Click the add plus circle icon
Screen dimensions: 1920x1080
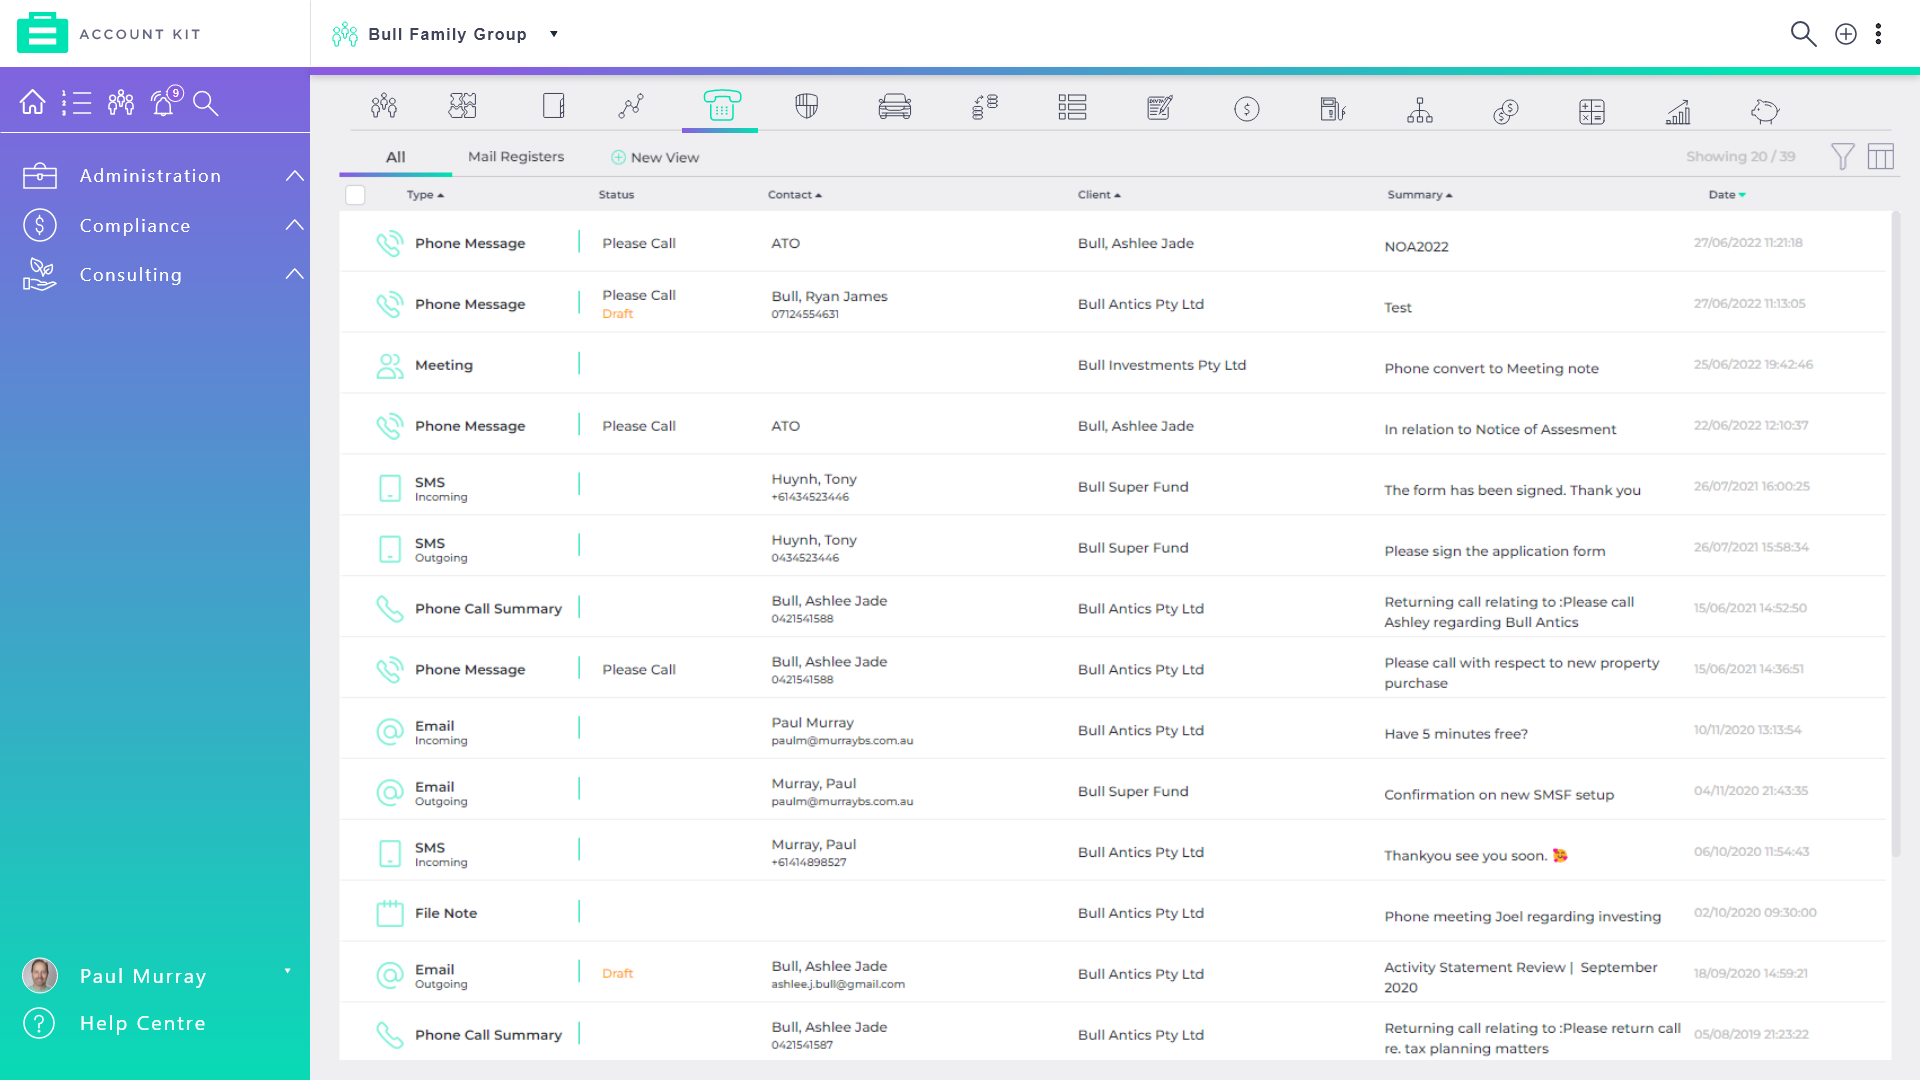(1846, 34)
